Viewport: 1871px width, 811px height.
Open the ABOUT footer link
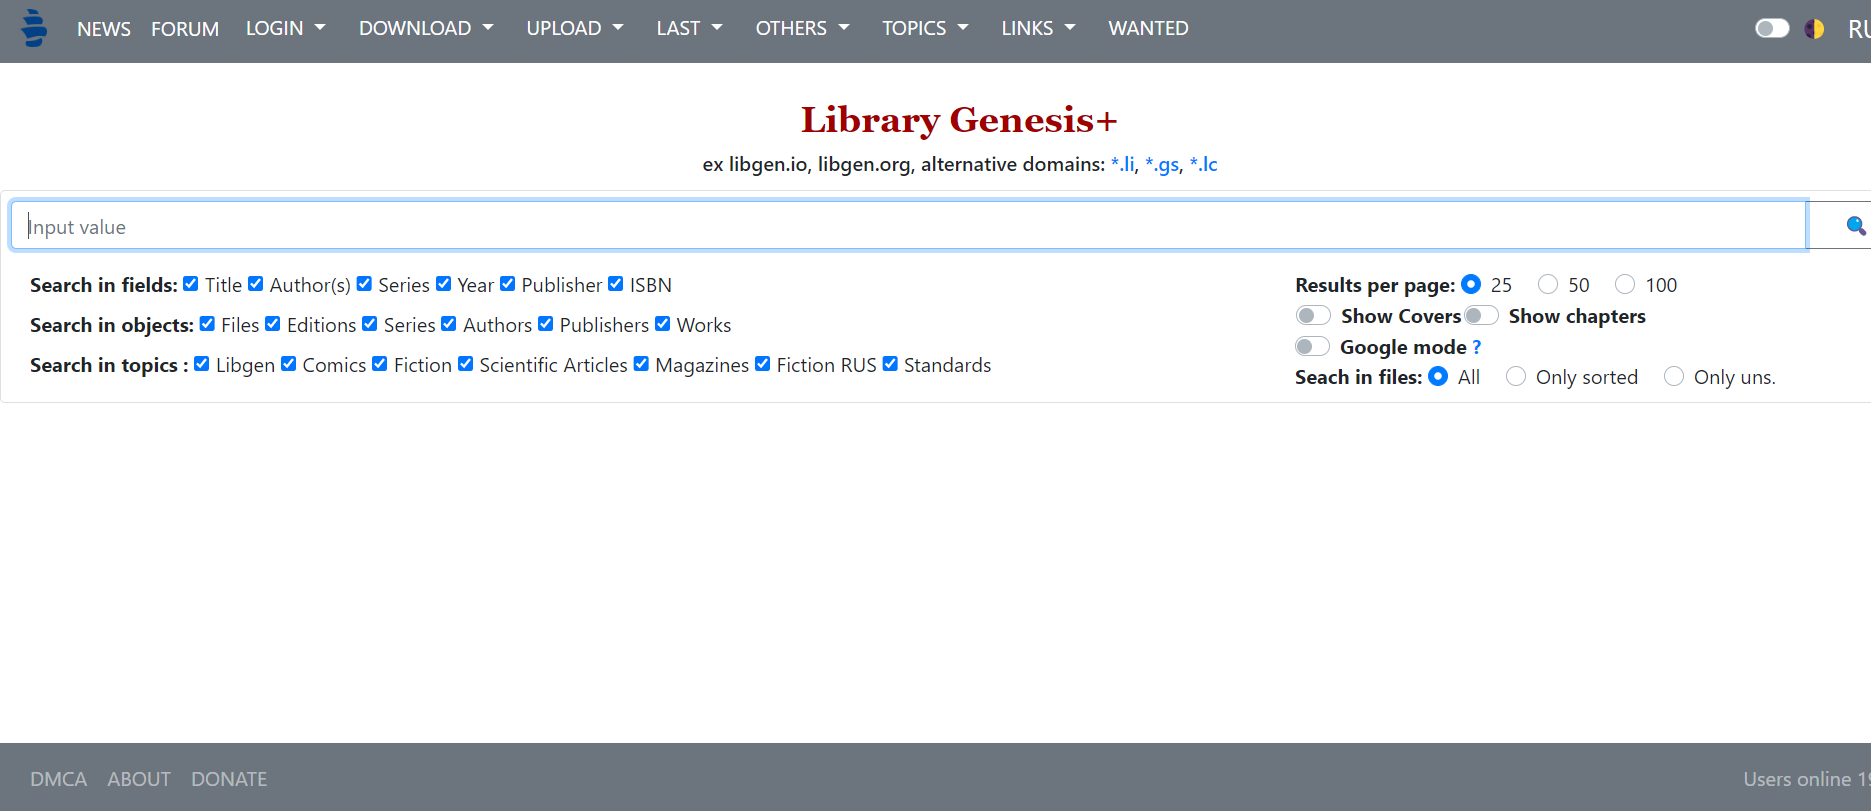[139, 779]
